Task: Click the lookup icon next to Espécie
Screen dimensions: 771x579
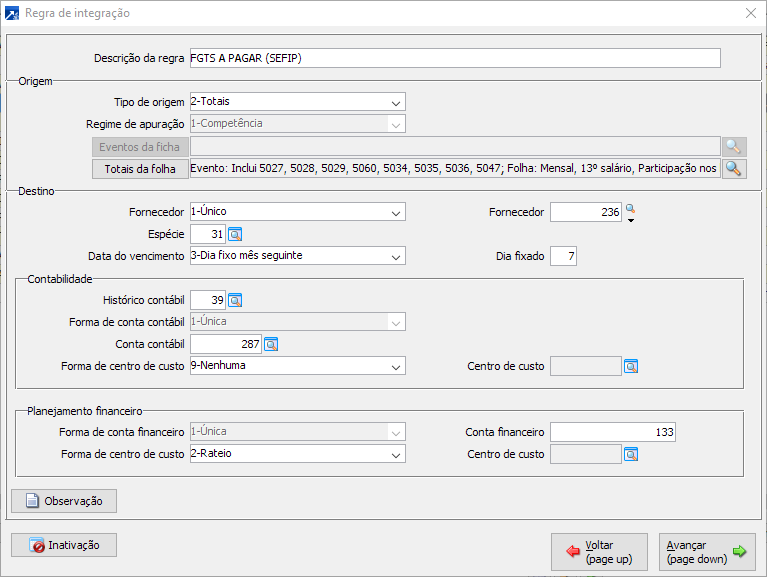Action: pos(235,234)
